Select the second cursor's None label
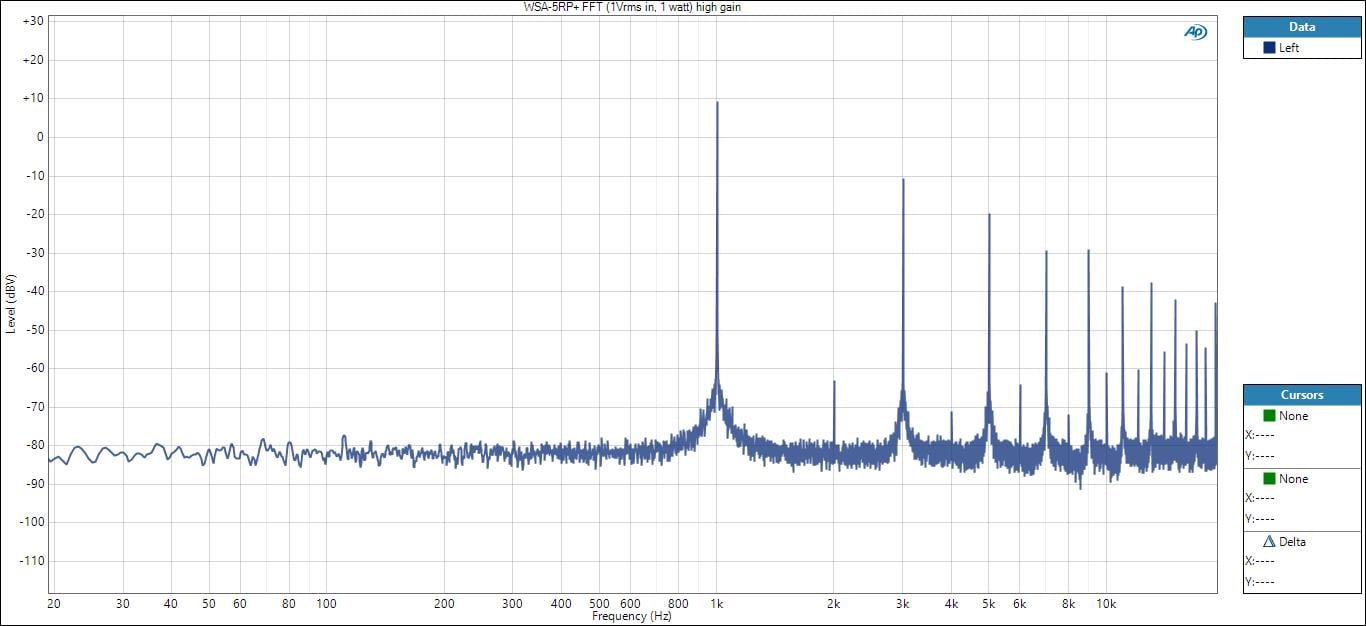This screenshot has height=626, width=1366. point(1293,479)
